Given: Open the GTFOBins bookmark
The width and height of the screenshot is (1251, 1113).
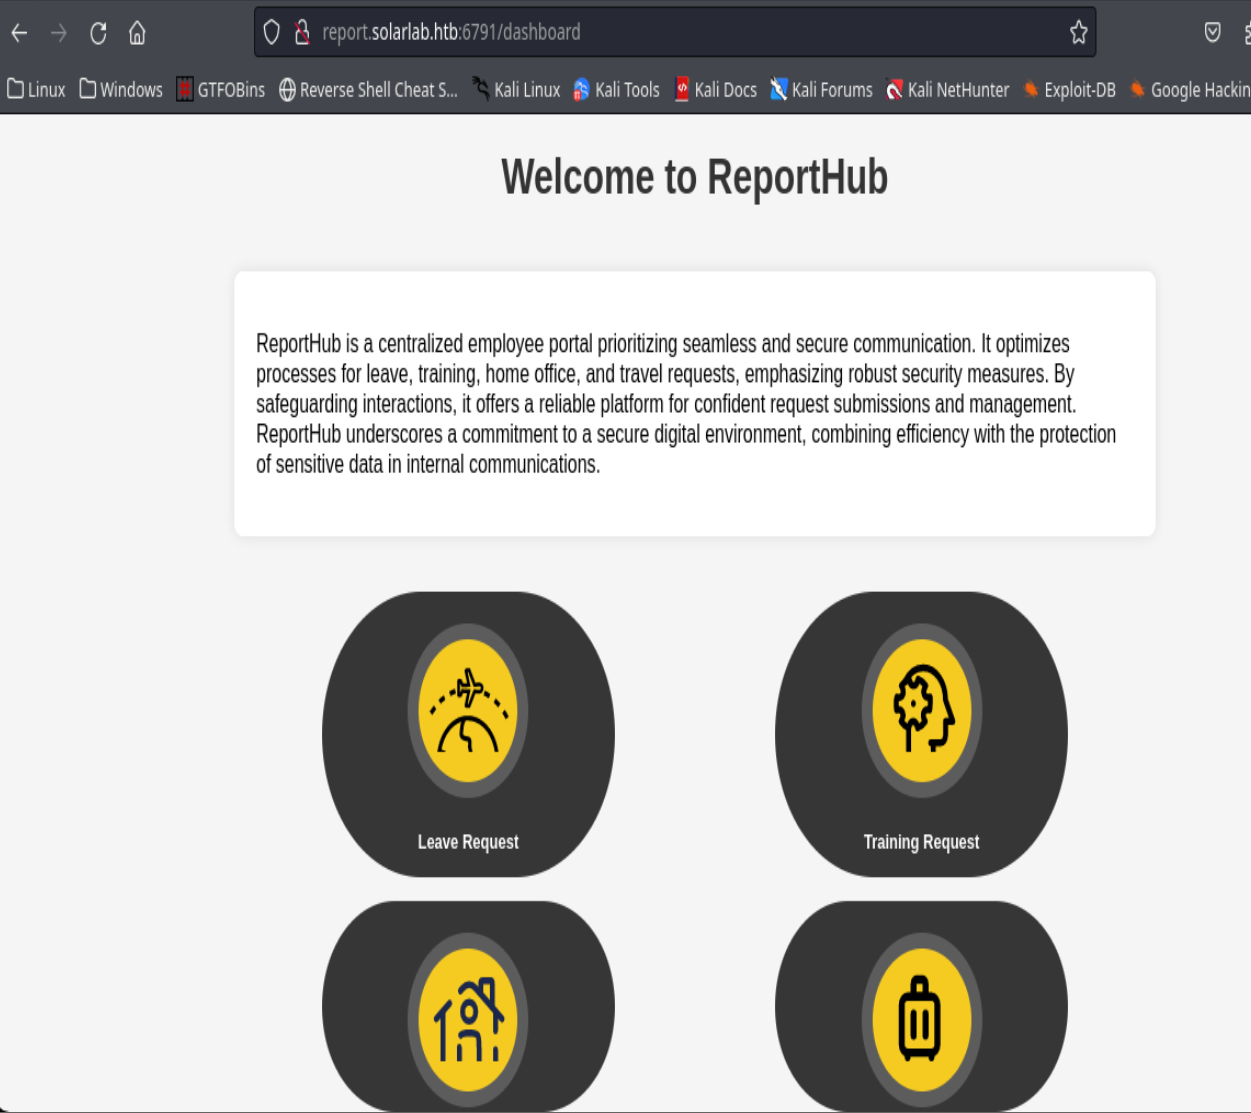Looking at the screenshot, I should tap(221, 90).
